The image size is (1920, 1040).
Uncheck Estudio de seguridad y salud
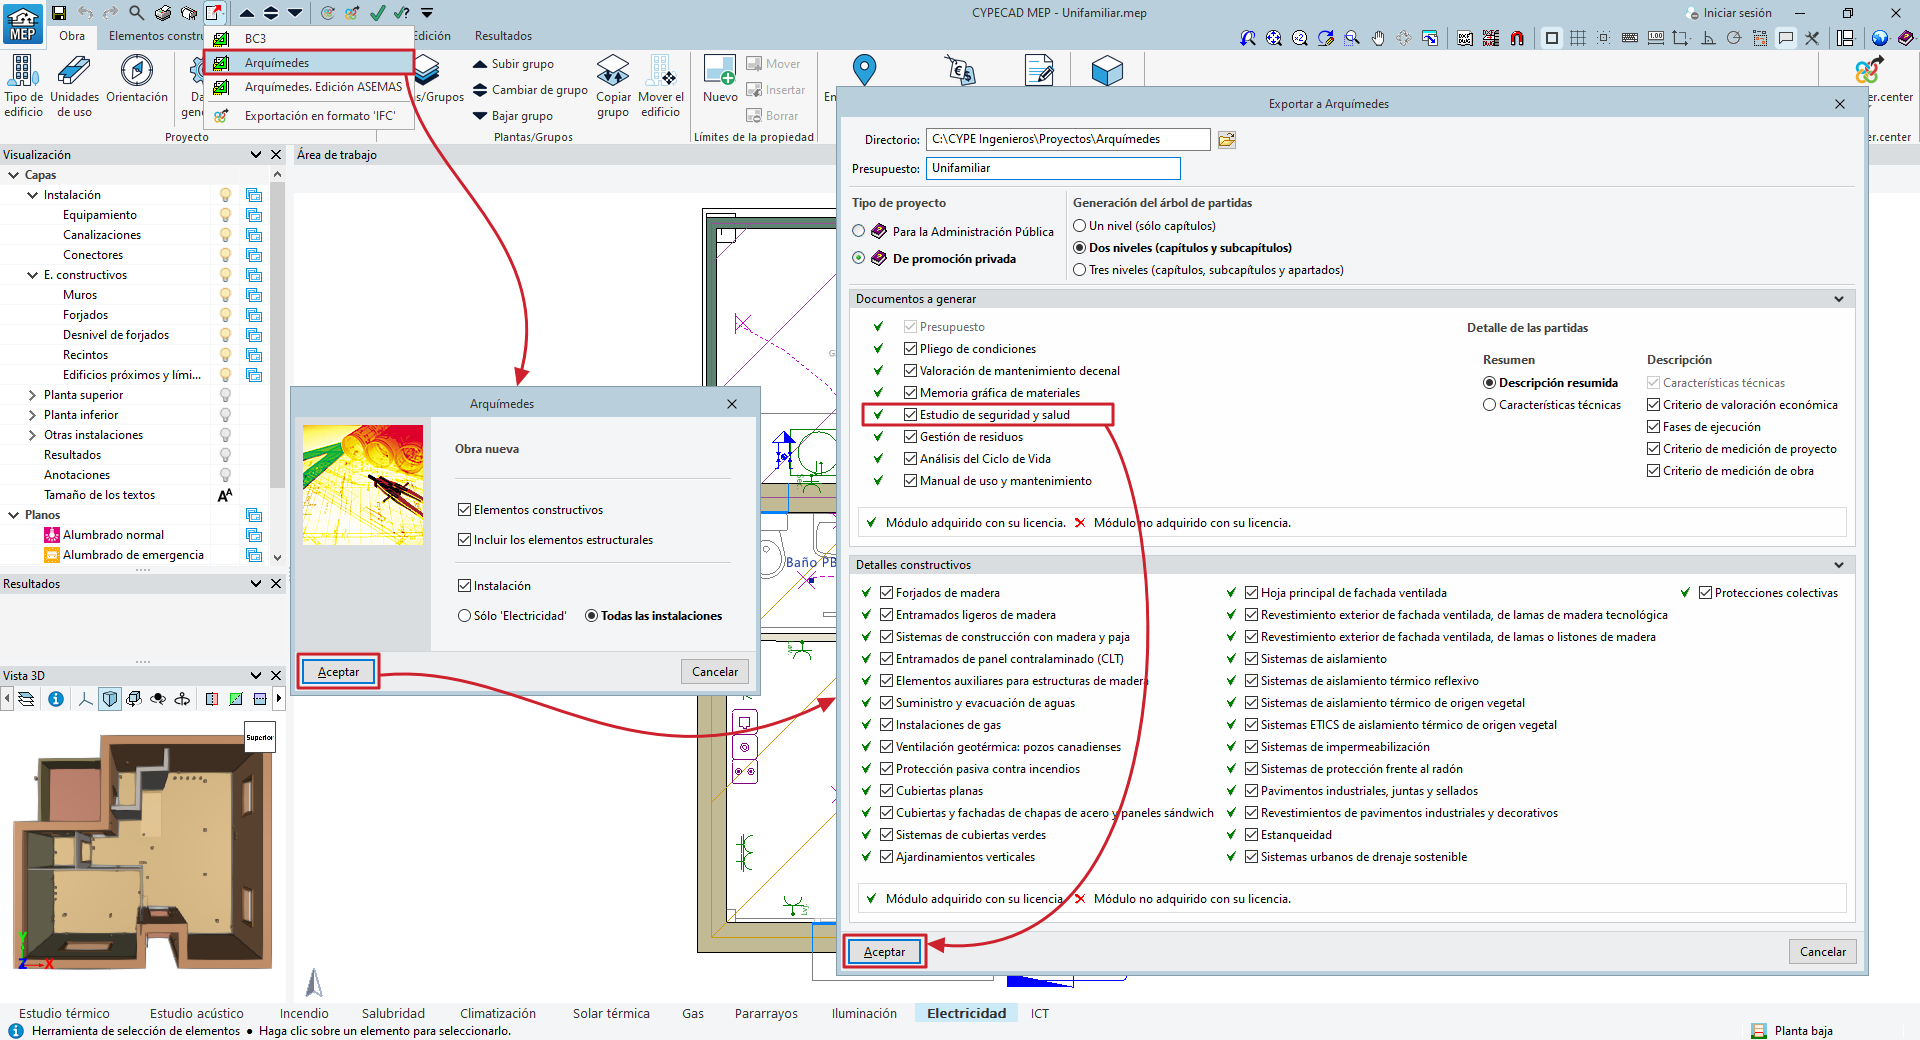coord(910,415)
